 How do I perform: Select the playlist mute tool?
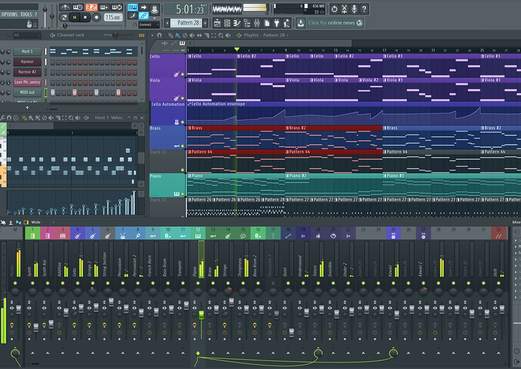[192, 35]
